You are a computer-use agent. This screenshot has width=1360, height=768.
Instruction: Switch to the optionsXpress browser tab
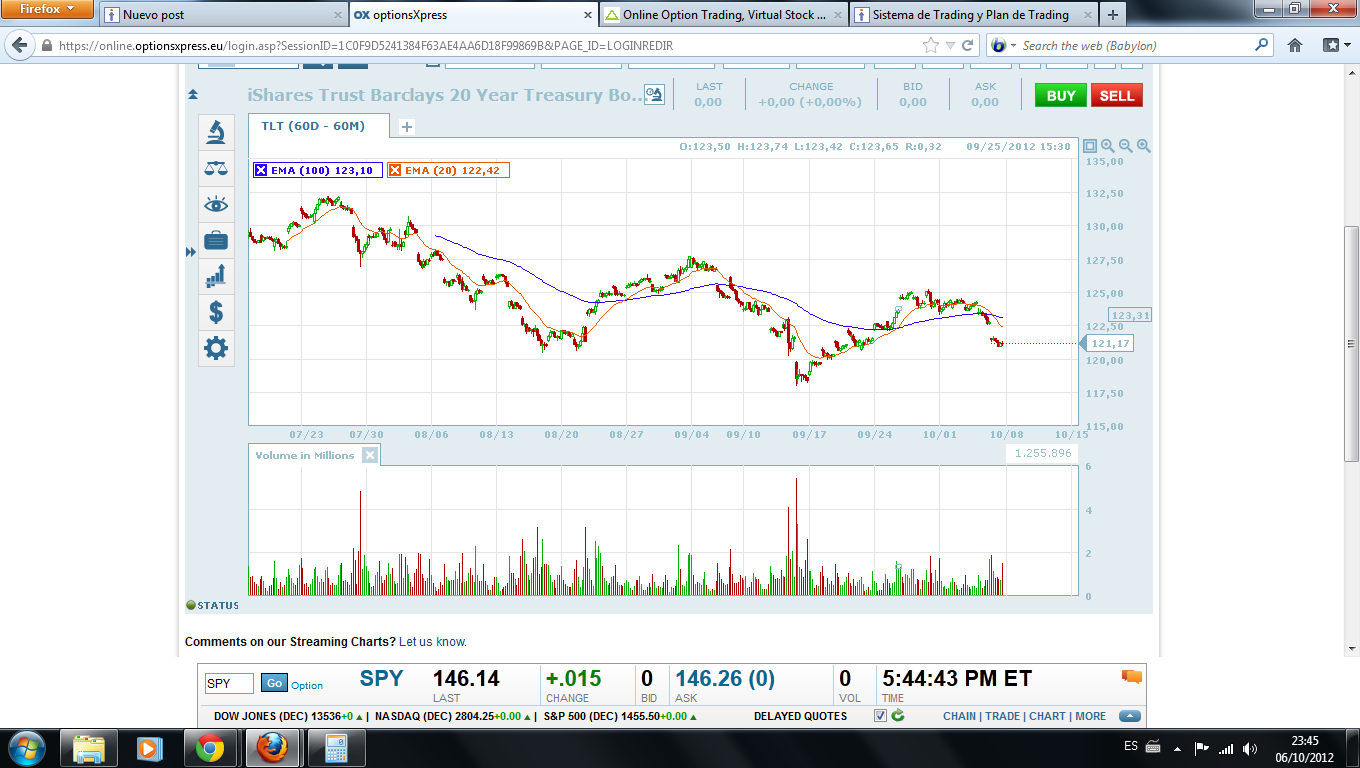tap(473, 15)
